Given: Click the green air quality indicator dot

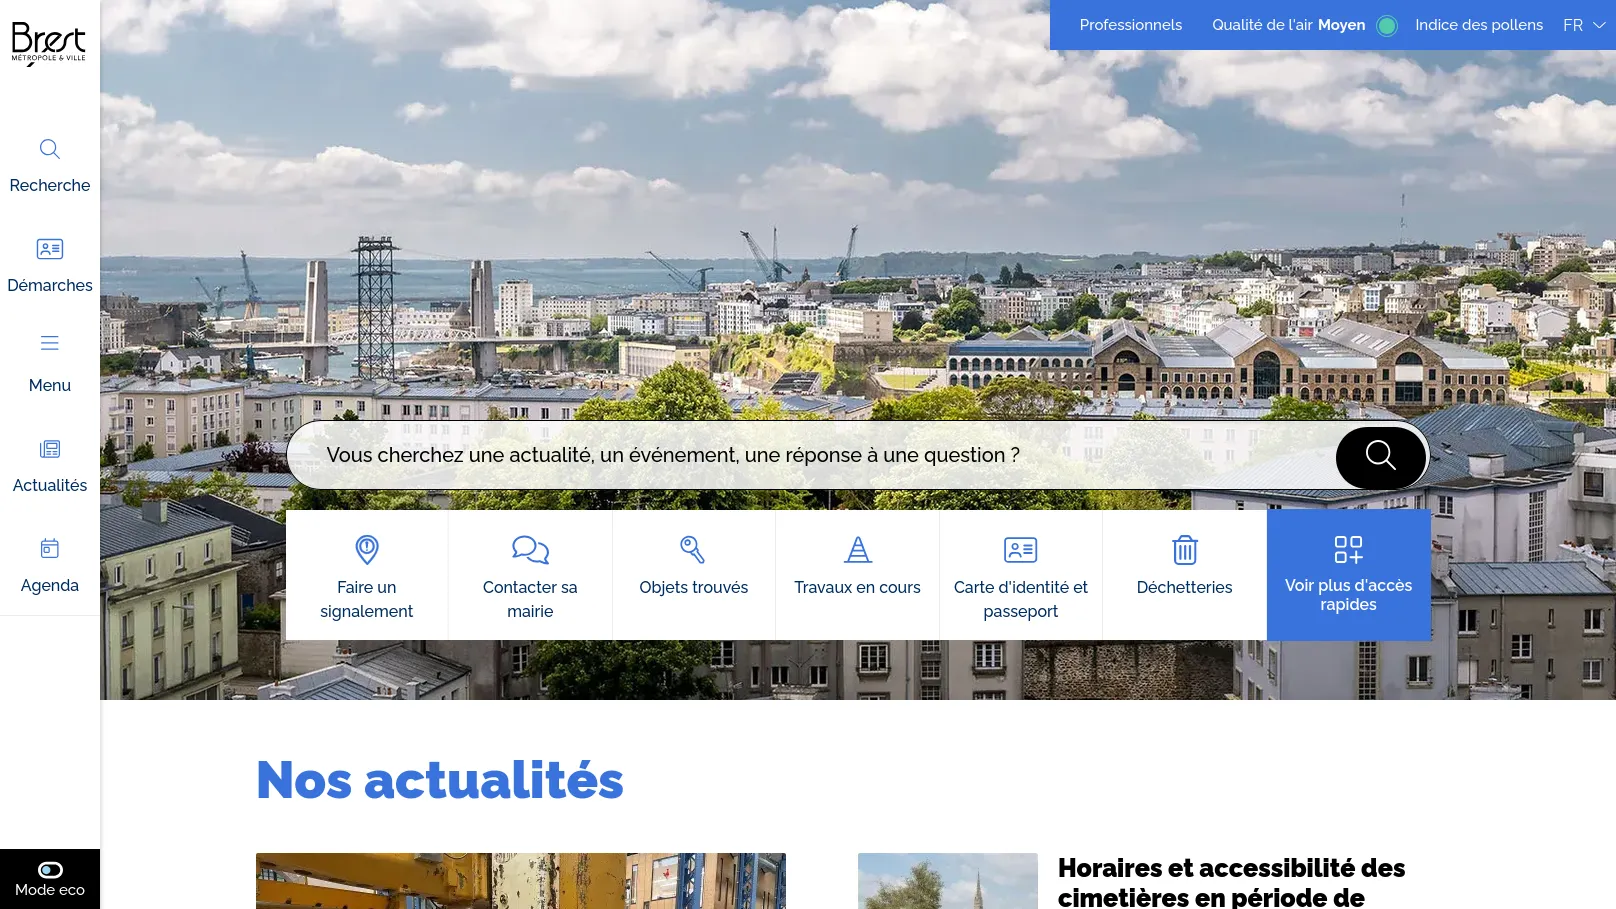Looking at the screenshot, I should pyautogui.click(x=1387, y=26).
